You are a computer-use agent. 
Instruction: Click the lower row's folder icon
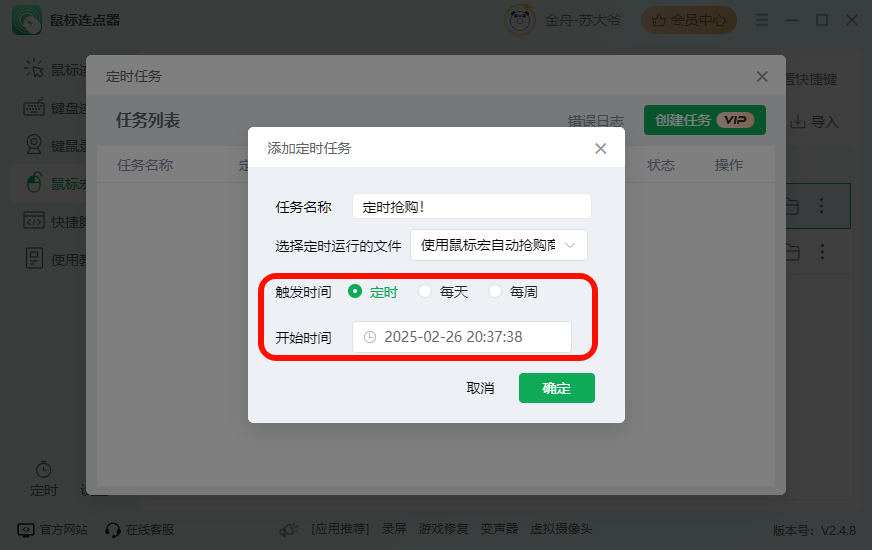[x=792, y=252]
